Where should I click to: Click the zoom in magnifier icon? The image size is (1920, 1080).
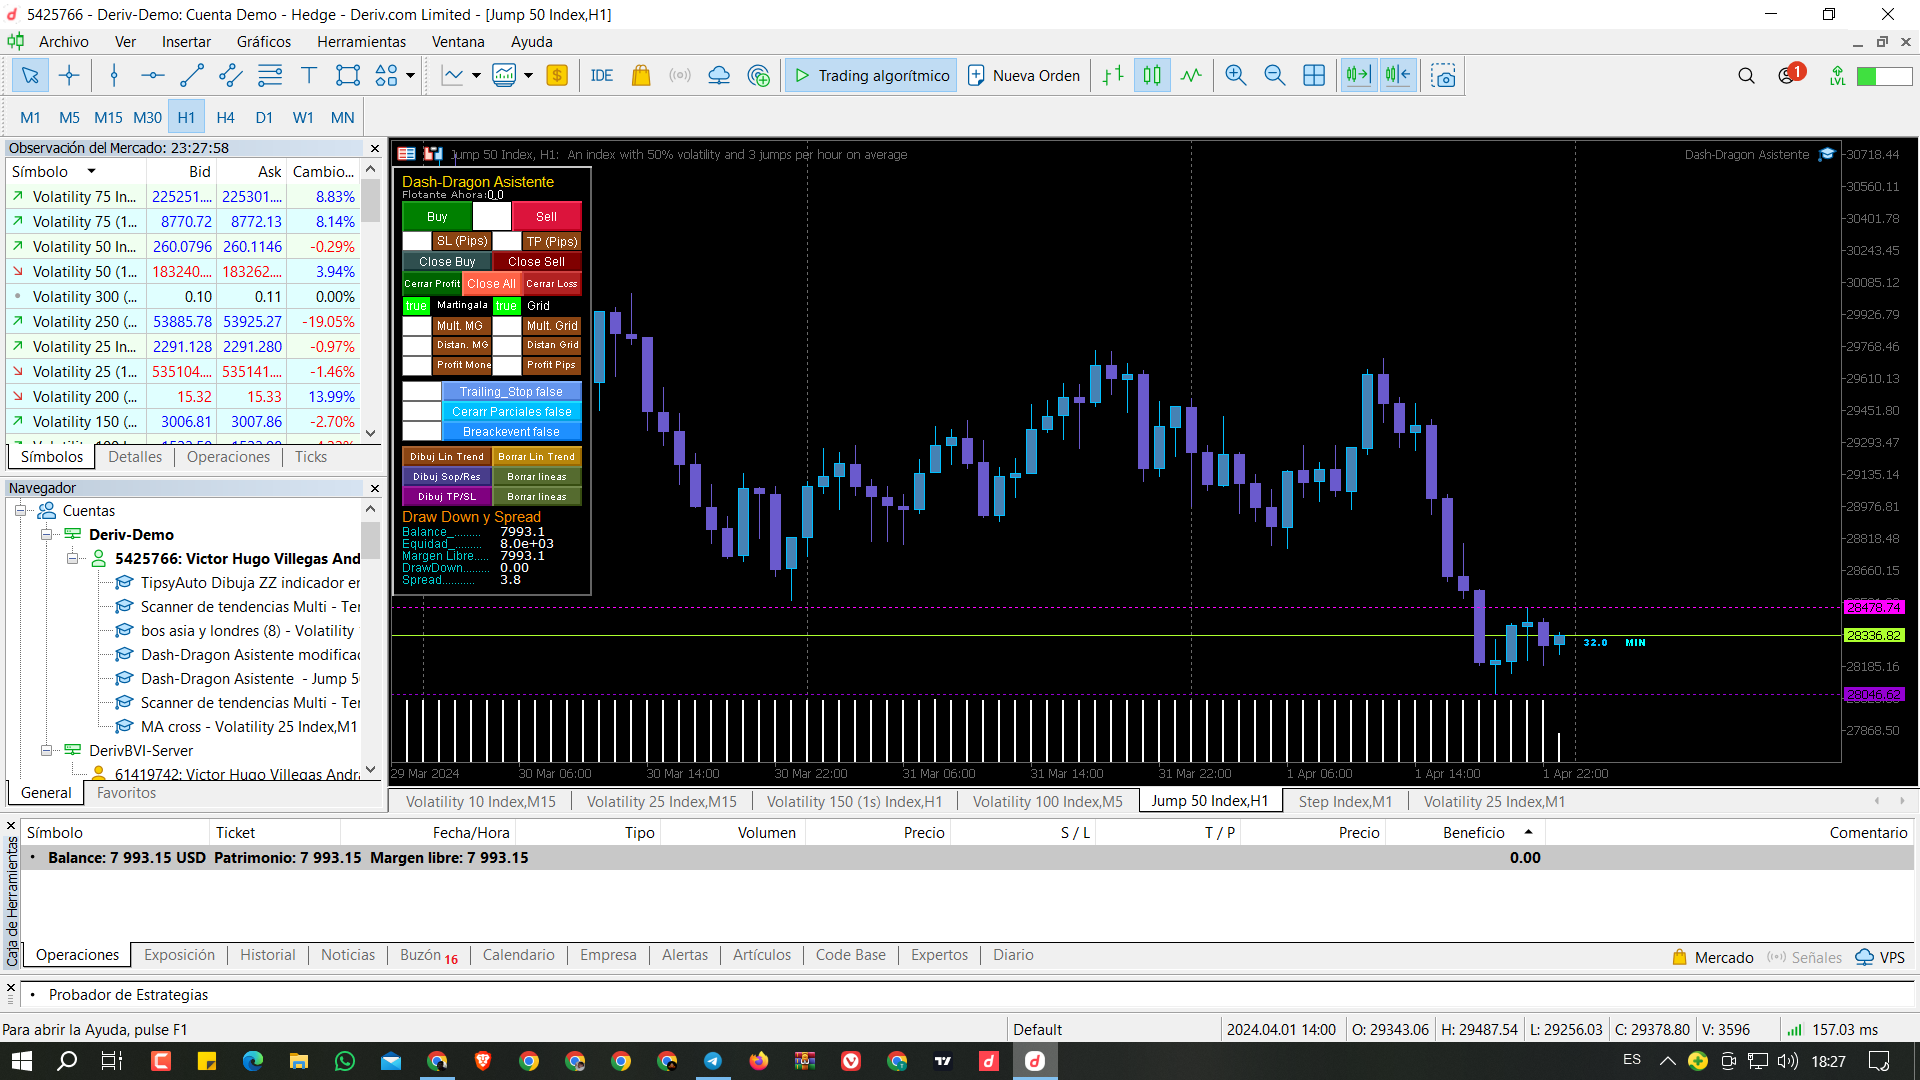click(1235, 76)
